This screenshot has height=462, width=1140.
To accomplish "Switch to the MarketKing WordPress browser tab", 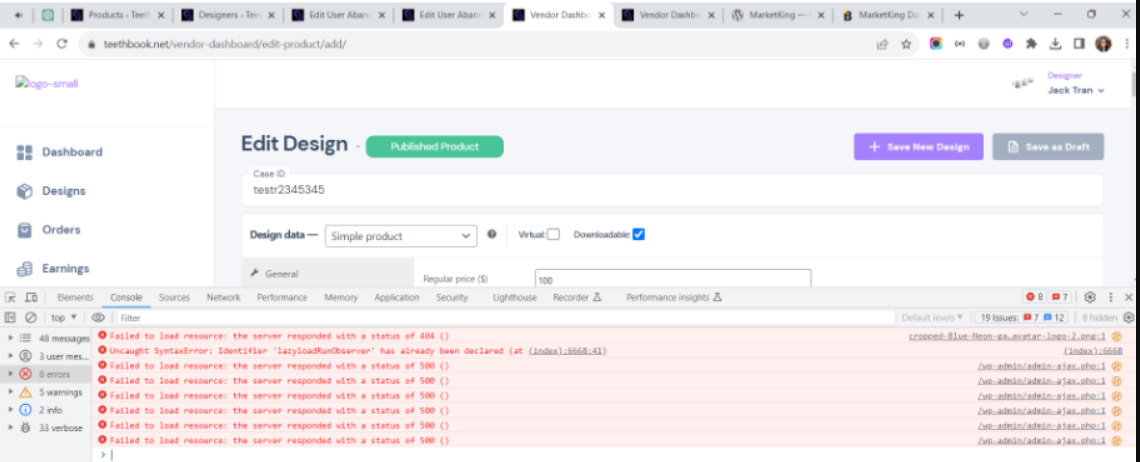I will [778, 15].
